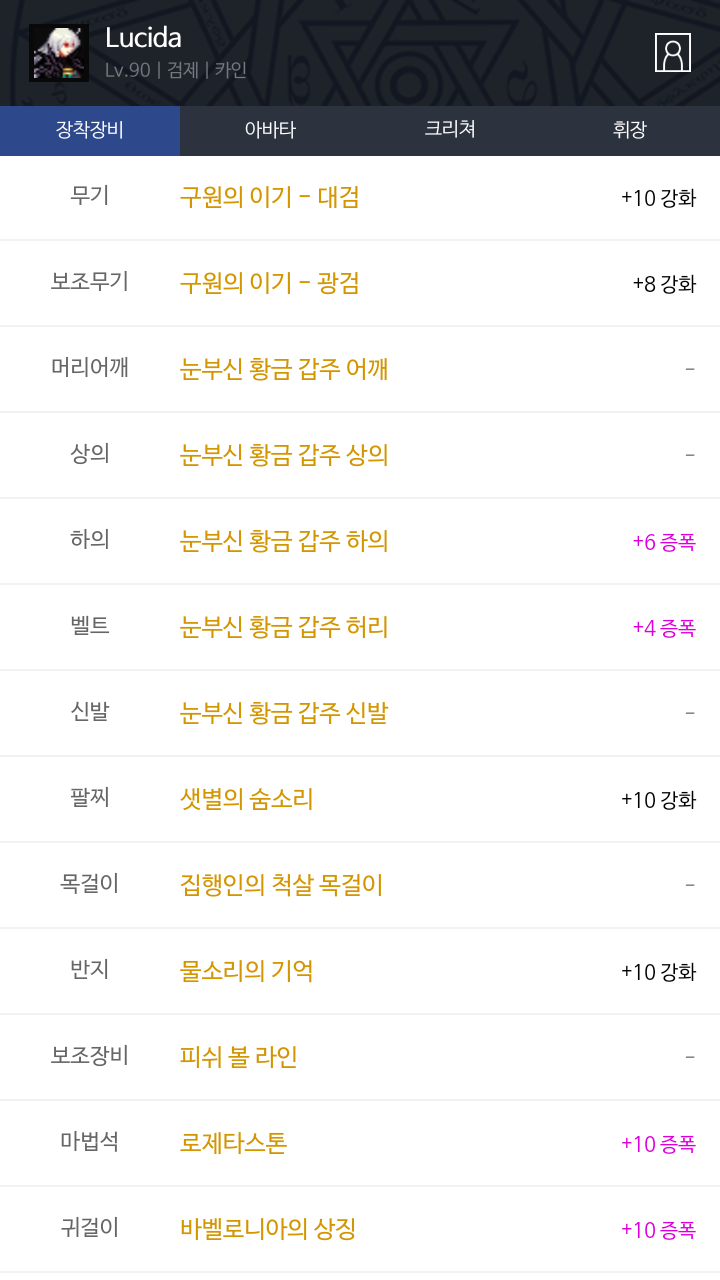View support equipment 피쉬 볼 라인
This screenshot has height=1280, width=720.
pos(239,1057)
